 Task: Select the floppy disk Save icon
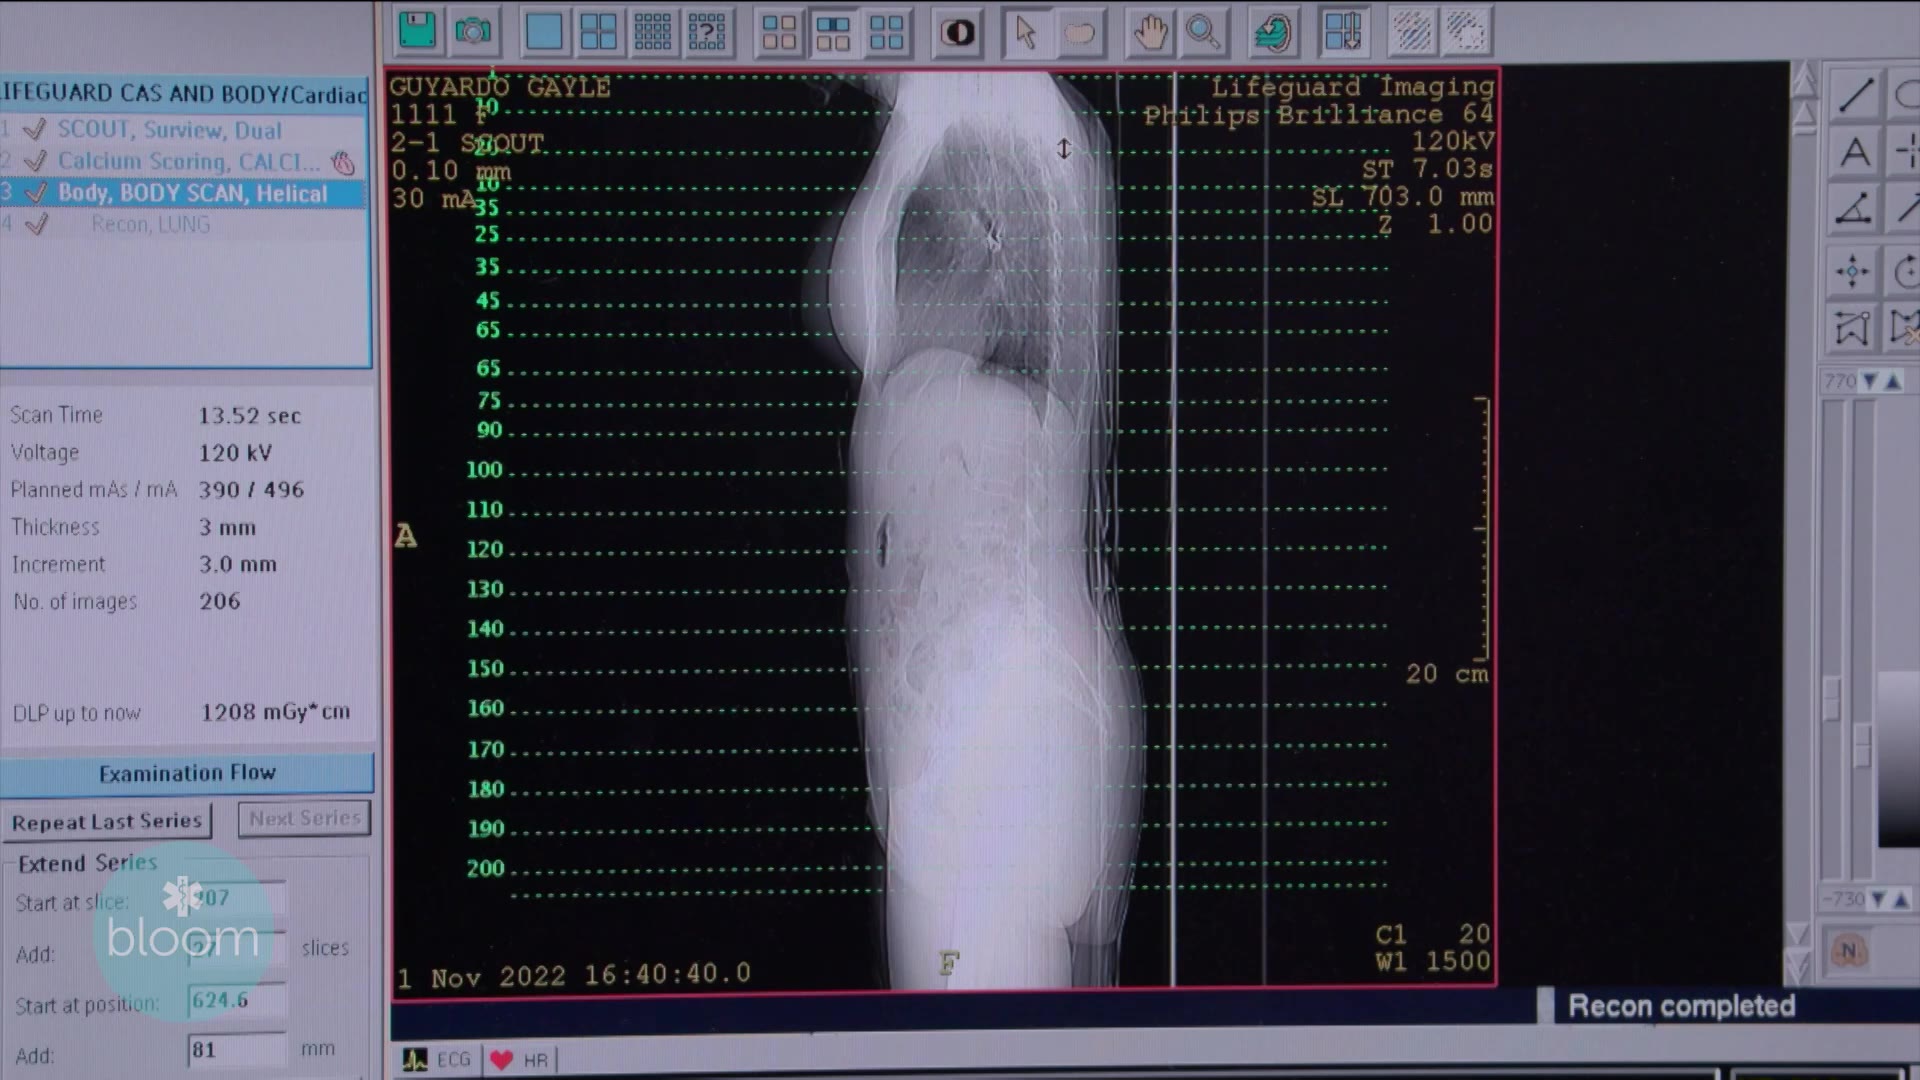[416, 31]
